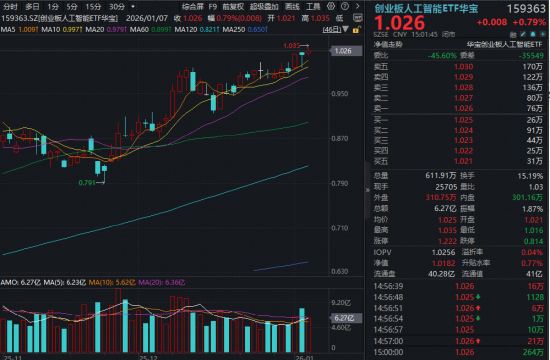Open the 画线 drawing tools

292,7
